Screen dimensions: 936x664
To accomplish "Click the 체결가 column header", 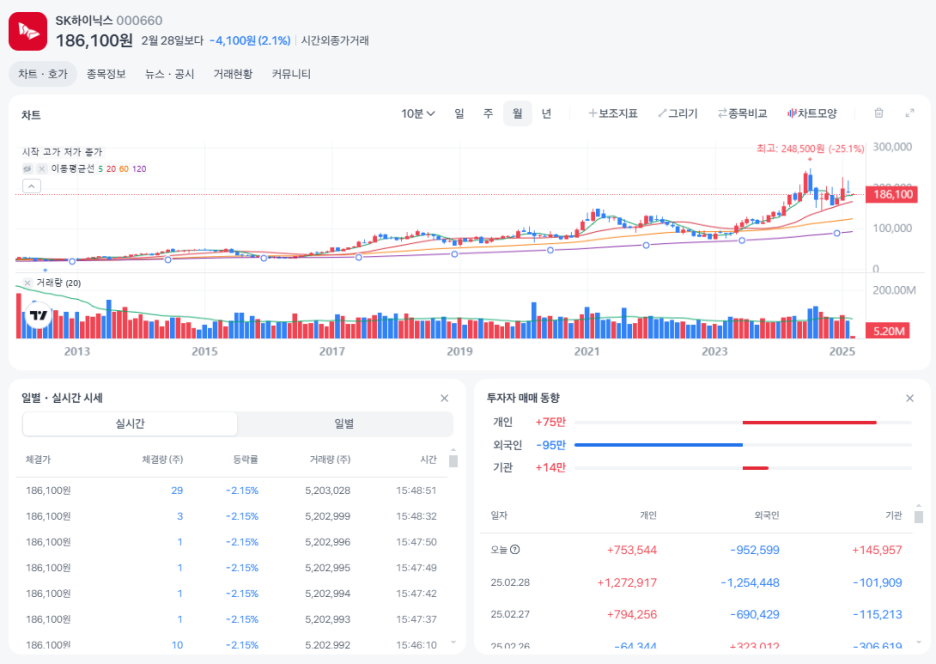I will (x=38, y=460).
